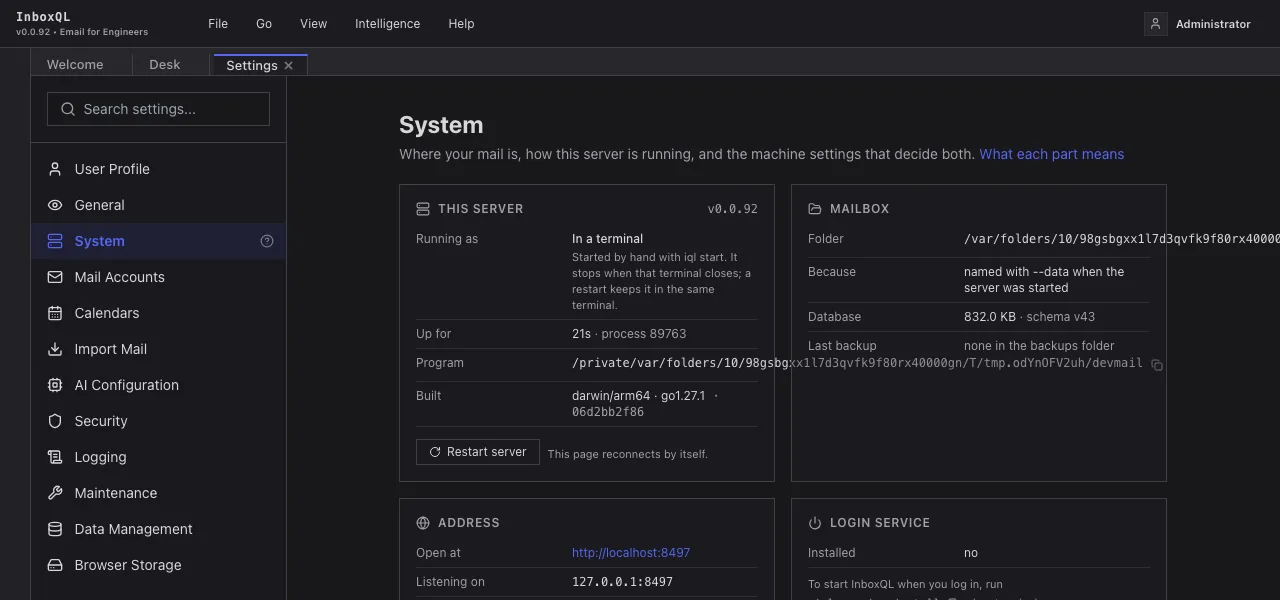Screen dimensions: 1280x600
Task: Copy the program path with copy icon
Action: point(1157,365)
